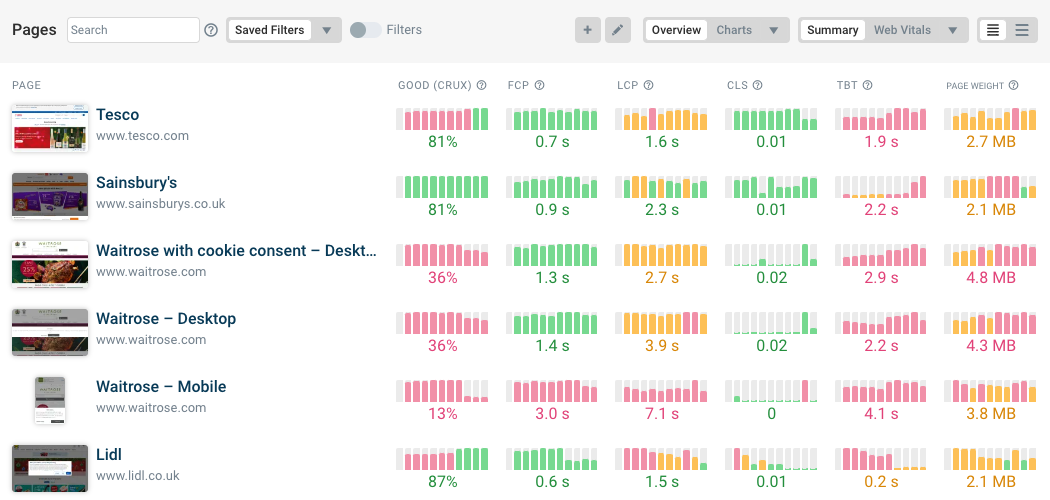Click Waitrose – Mobile 13% CrUX value

point(442,414)
